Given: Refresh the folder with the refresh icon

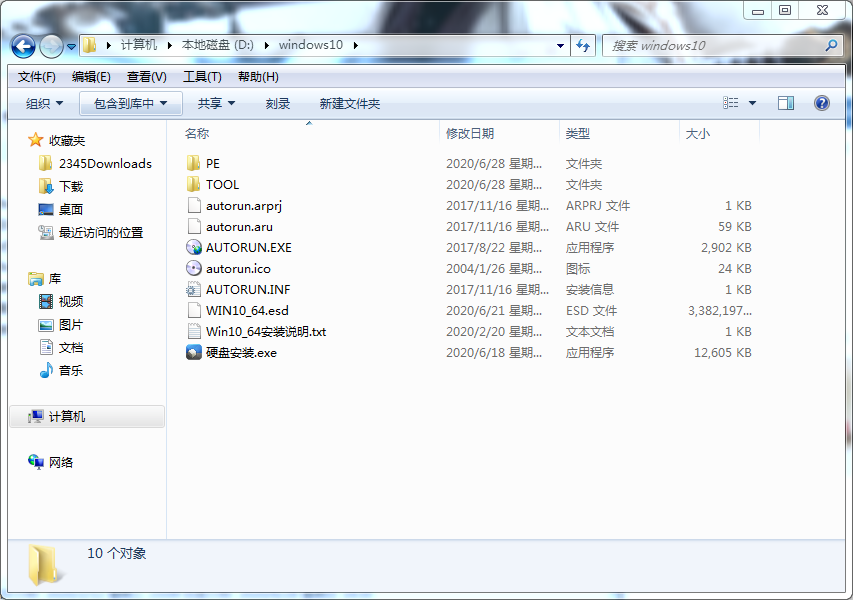Looking at the screenshot, I should (583, 46).
